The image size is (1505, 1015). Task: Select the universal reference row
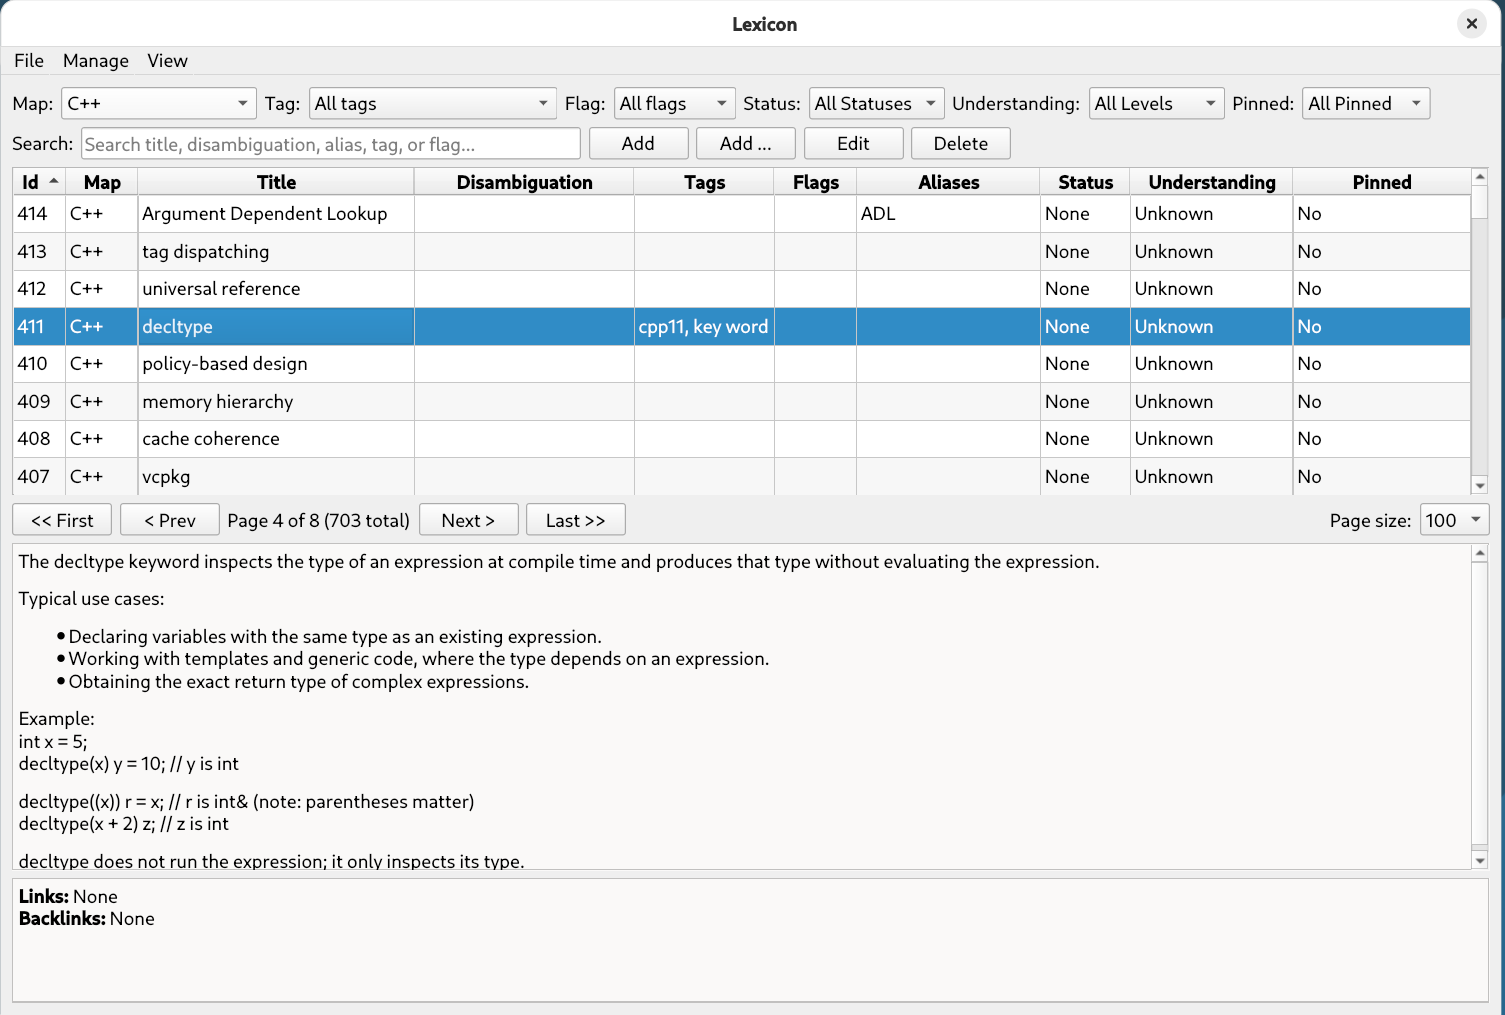(741, 289)
